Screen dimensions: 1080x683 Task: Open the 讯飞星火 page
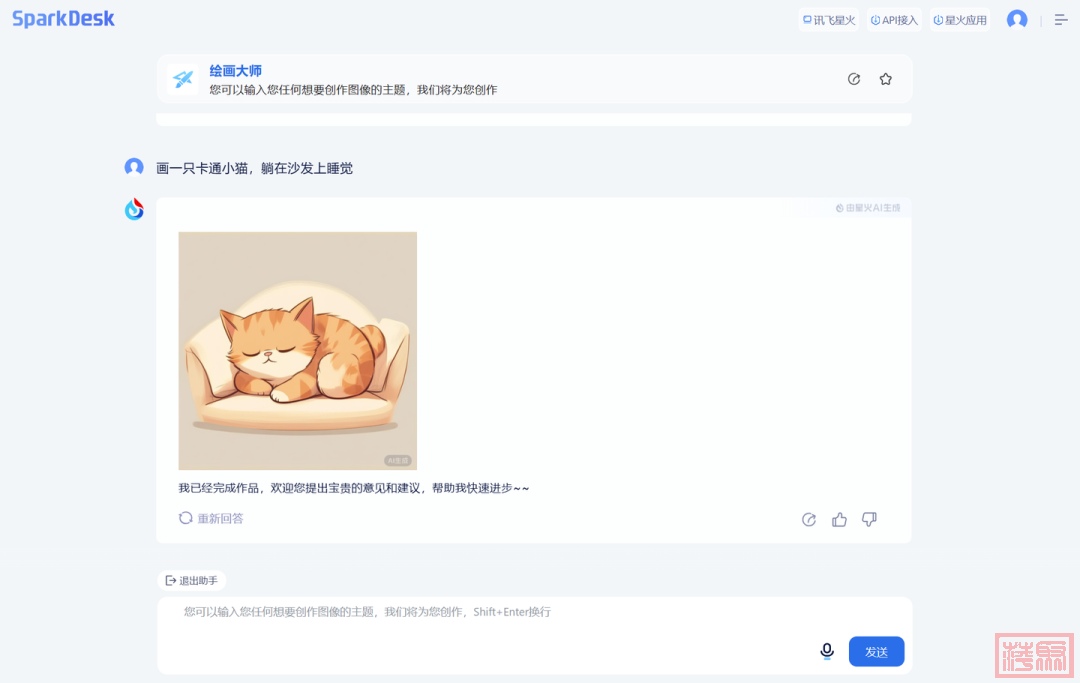pyautogui.click(x=829, y=20)
